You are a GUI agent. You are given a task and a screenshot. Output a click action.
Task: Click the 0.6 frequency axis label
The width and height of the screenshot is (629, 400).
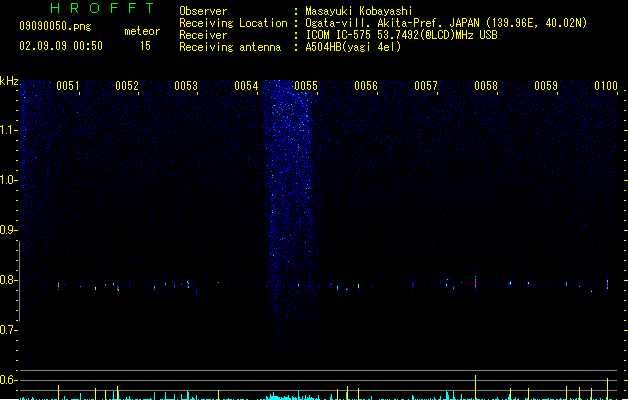[8, 380]
